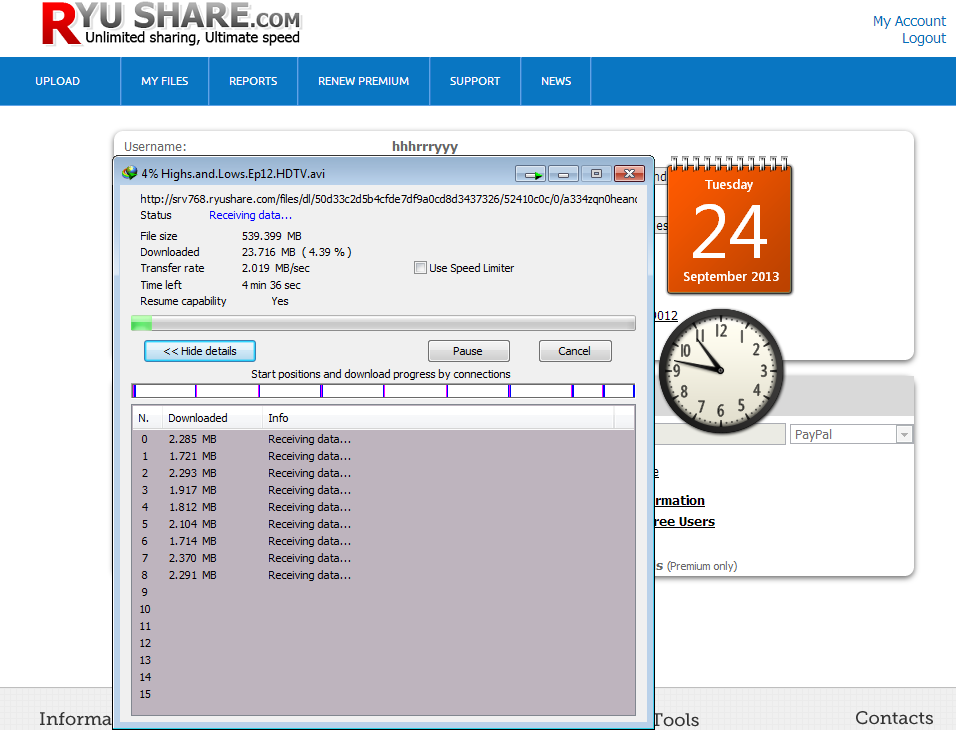Image resolution: width=956 pixels, height=730 pixels.
Task: Click the My Account link
Action: coord(909,21)
